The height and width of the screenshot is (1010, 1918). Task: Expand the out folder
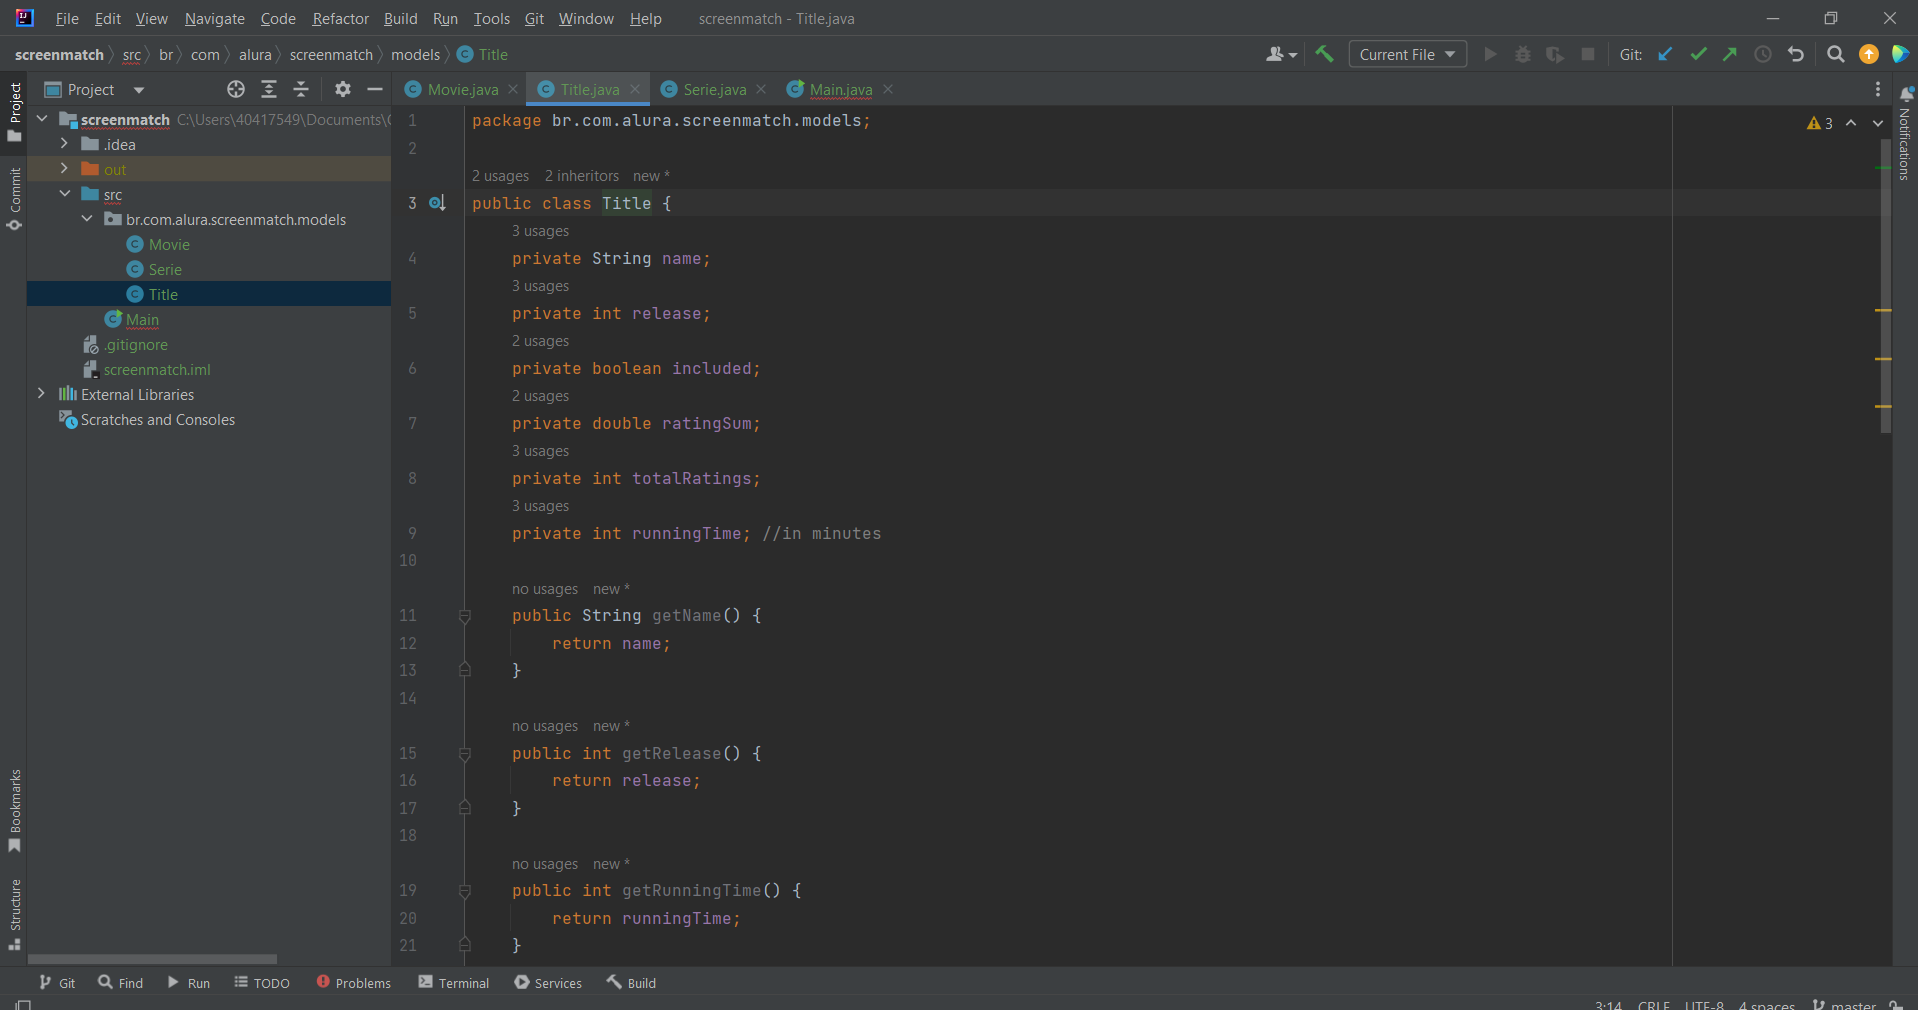[64, 169]
